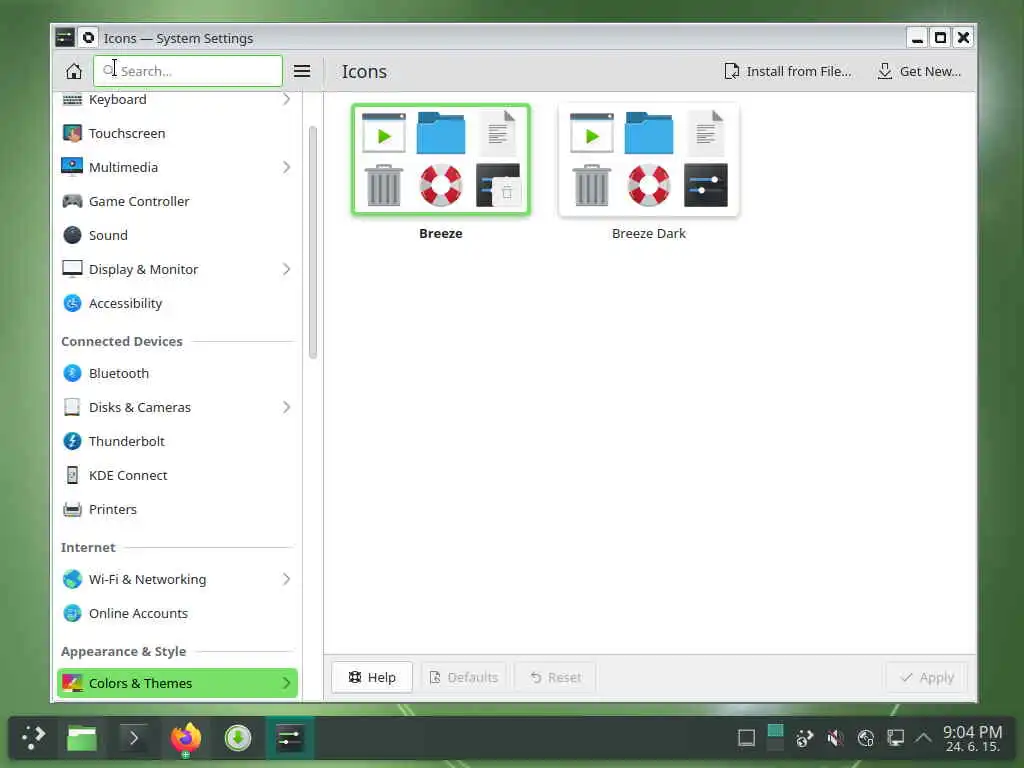Click Get New icon themes button

920,71
